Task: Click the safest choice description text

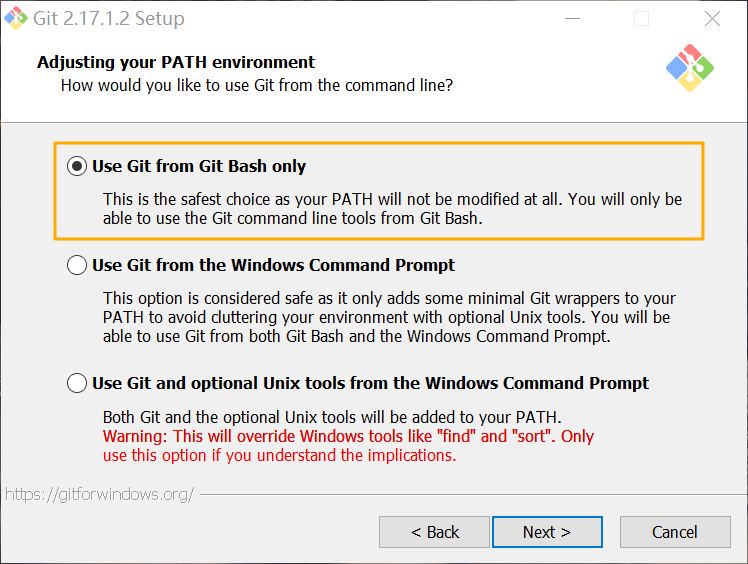Action: click(392, 209)
